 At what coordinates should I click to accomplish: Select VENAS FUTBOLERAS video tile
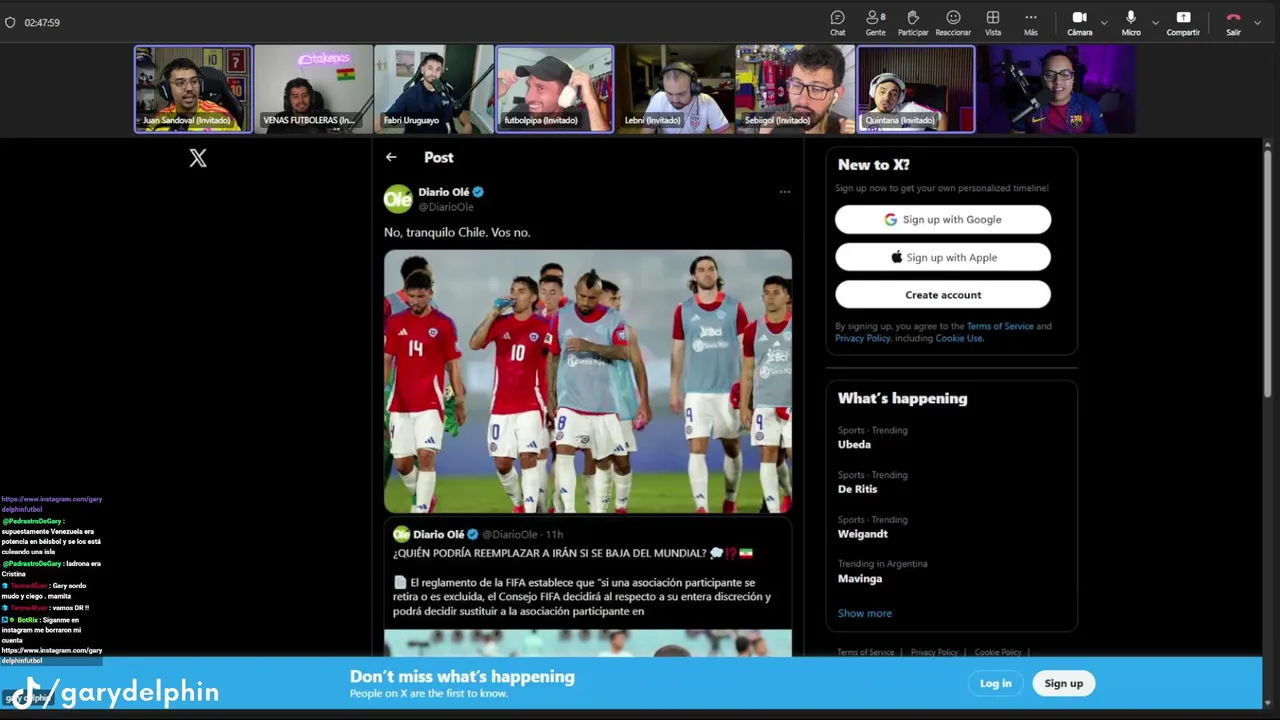[313, 89]
